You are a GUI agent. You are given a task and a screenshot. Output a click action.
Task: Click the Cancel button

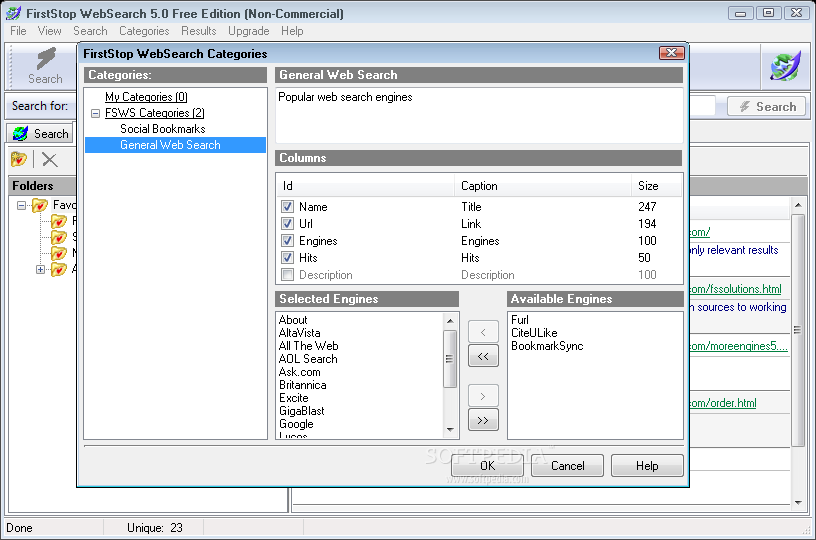[567, 466]
